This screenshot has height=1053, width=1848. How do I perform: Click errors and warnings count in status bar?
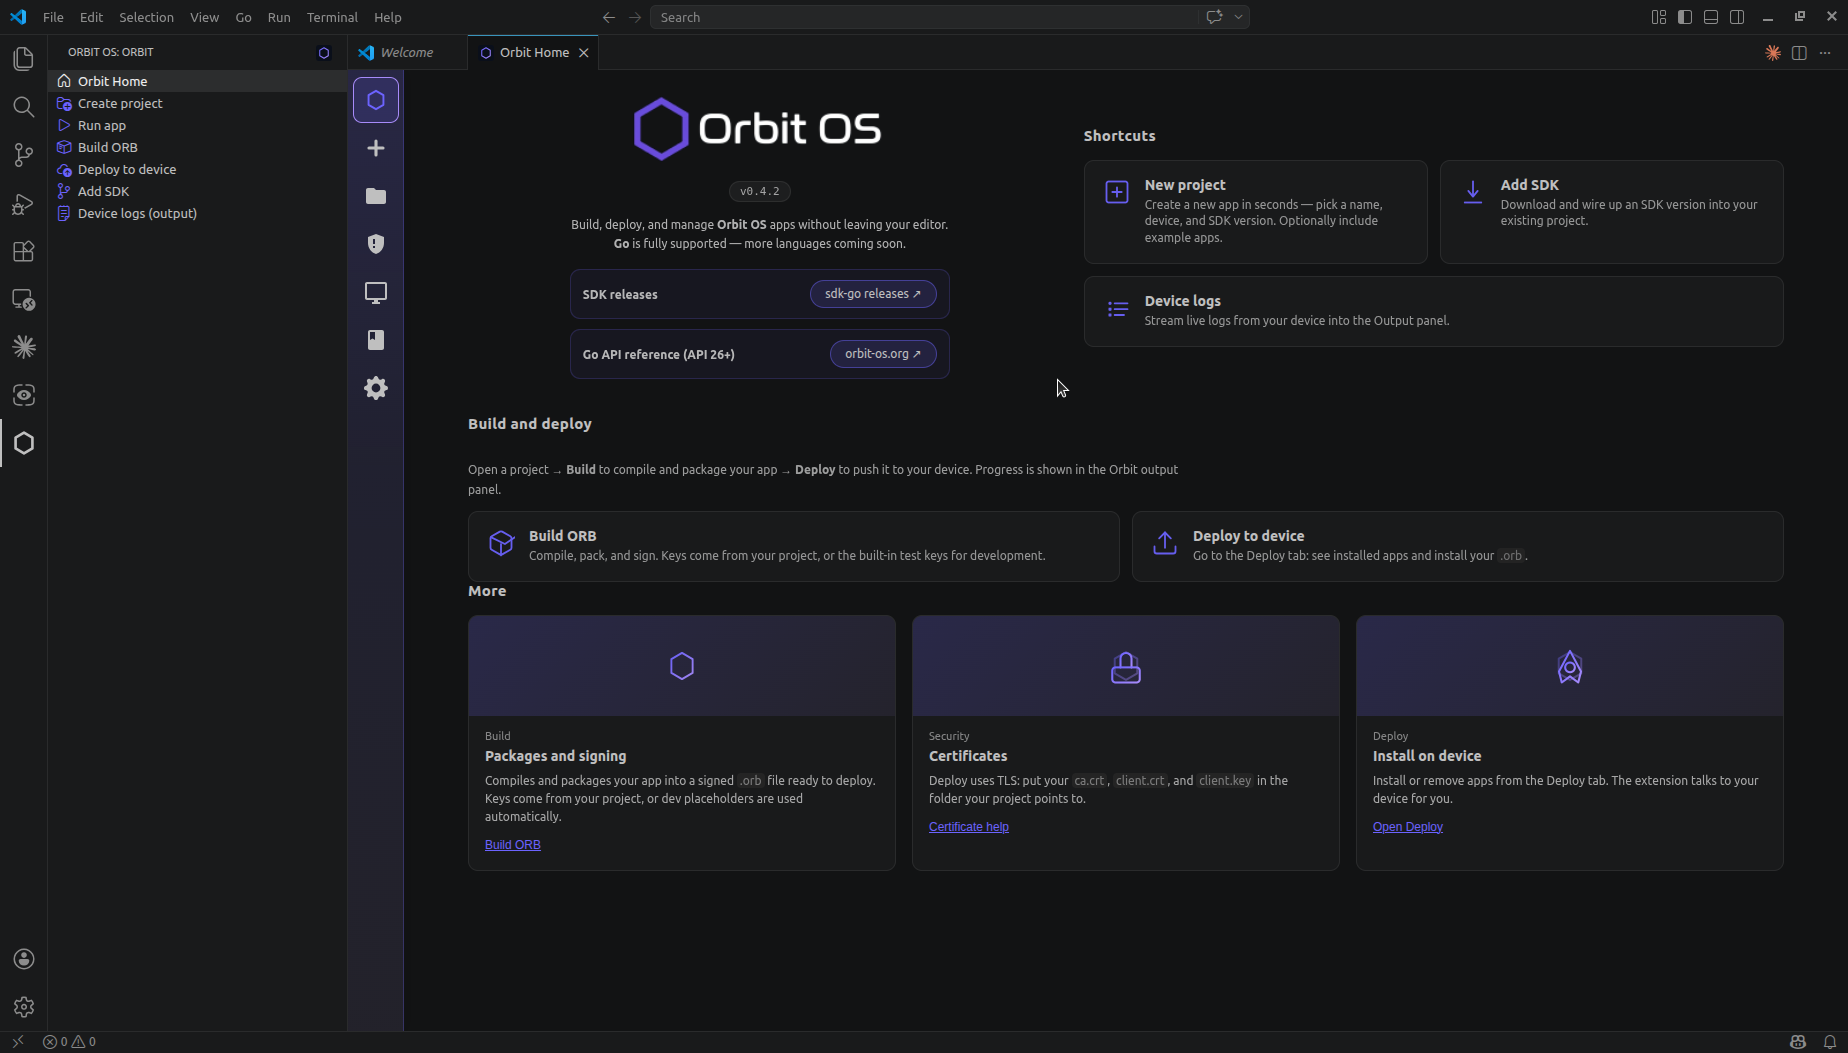tap(69, 1042)
